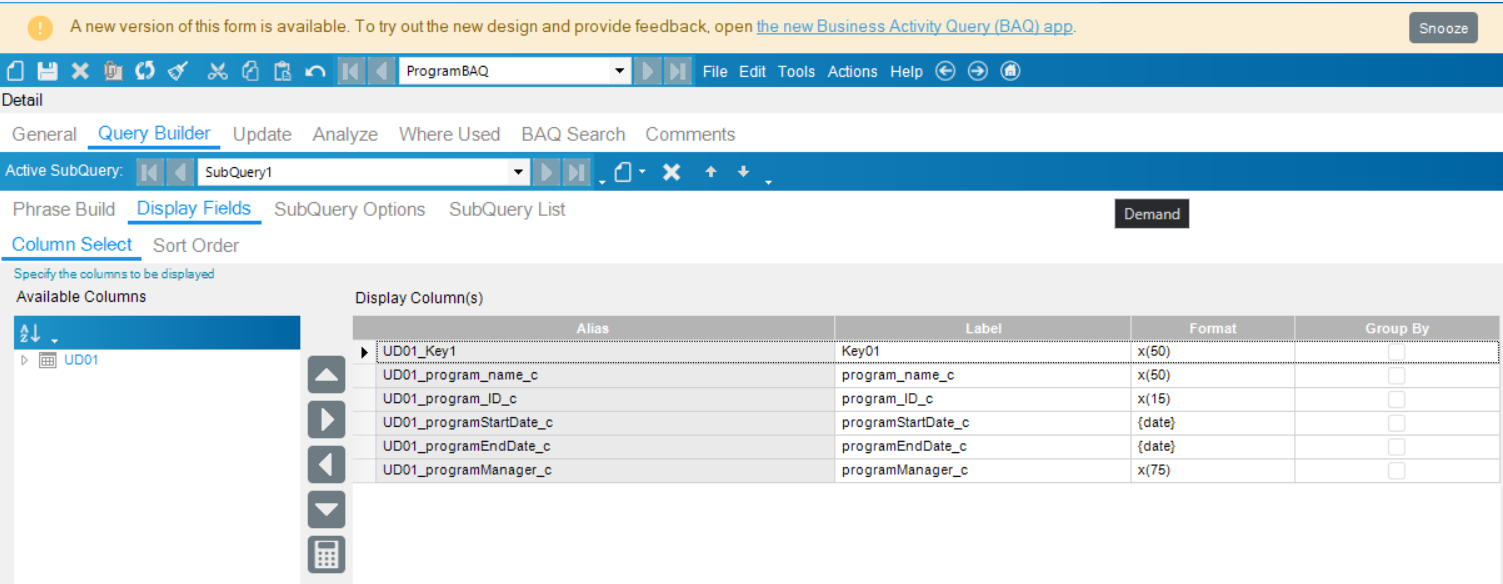Screen dimensions: 1503x584
Task: Open the Tools menu
Action: click(x=796, y=71)
